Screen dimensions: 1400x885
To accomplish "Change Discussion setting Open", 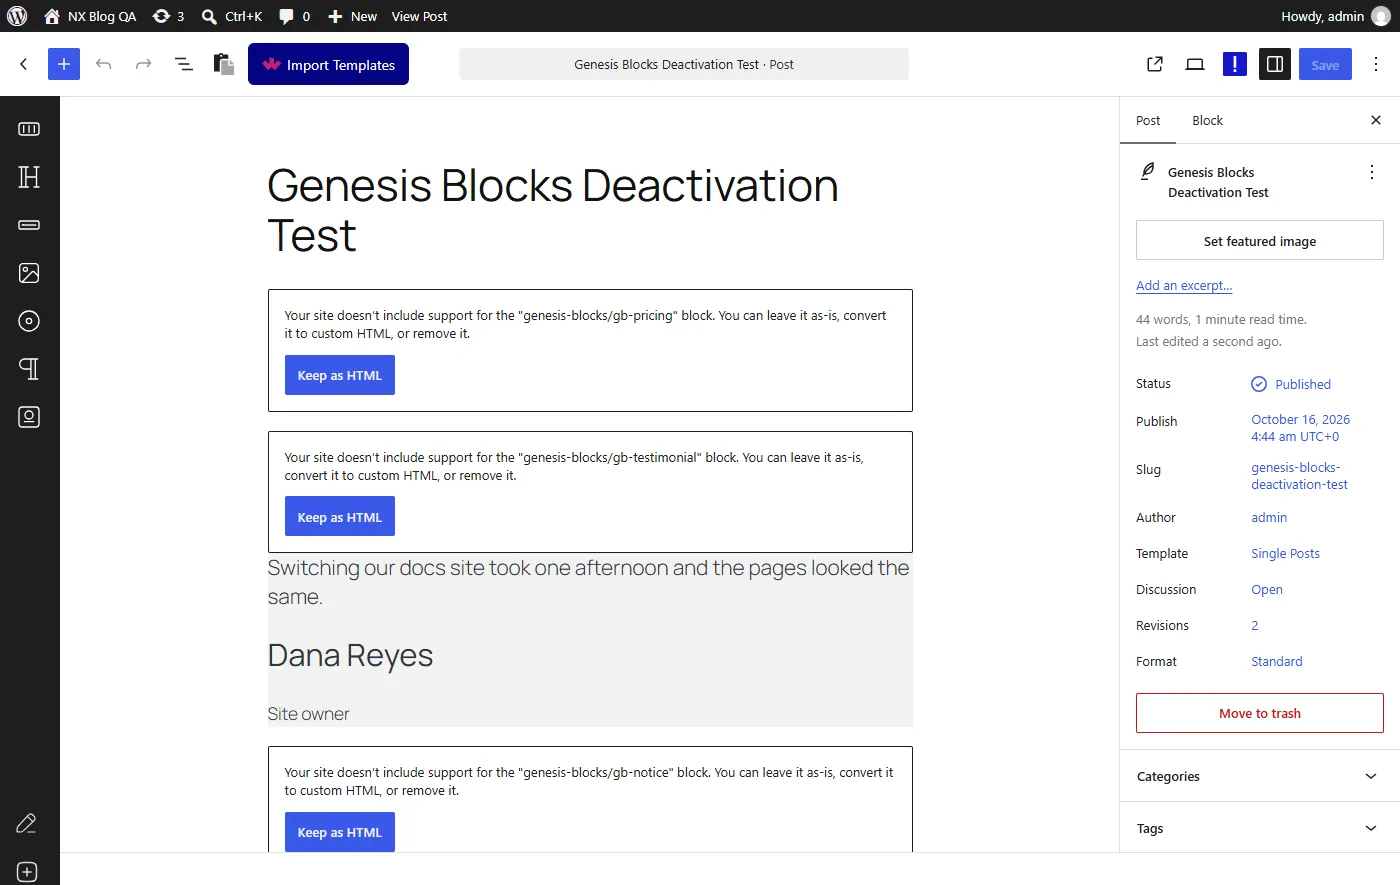I will coord(1267,589).
